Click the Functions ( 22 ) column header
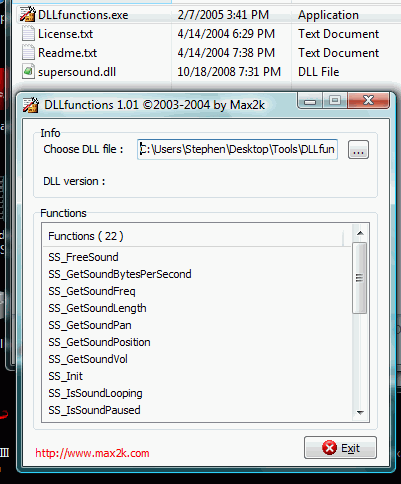Screen dimensions: 401x484 pyautogui.click(x=193, y=236)
